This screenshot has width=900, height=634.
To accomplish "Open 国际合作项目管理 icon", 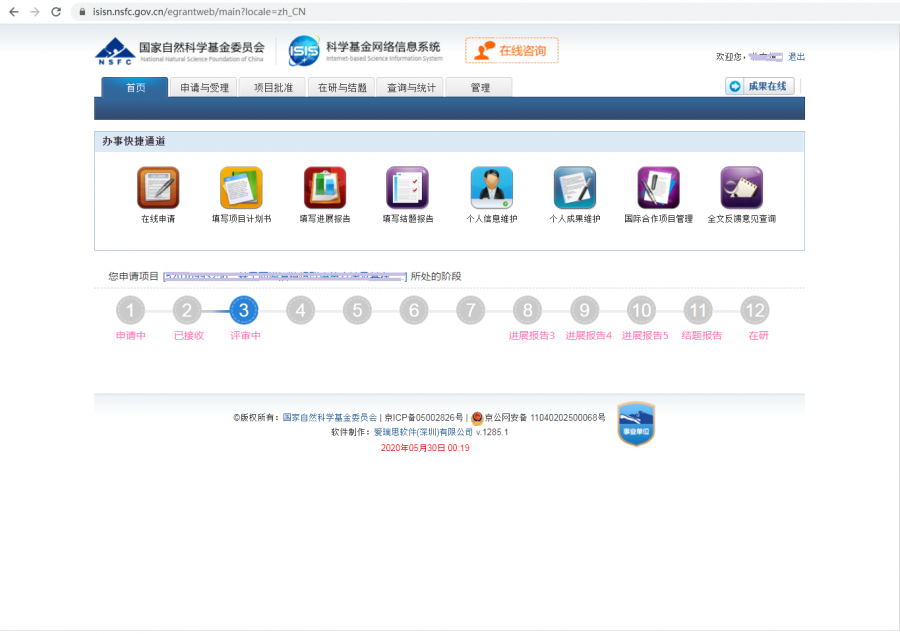I will point(658,188).
